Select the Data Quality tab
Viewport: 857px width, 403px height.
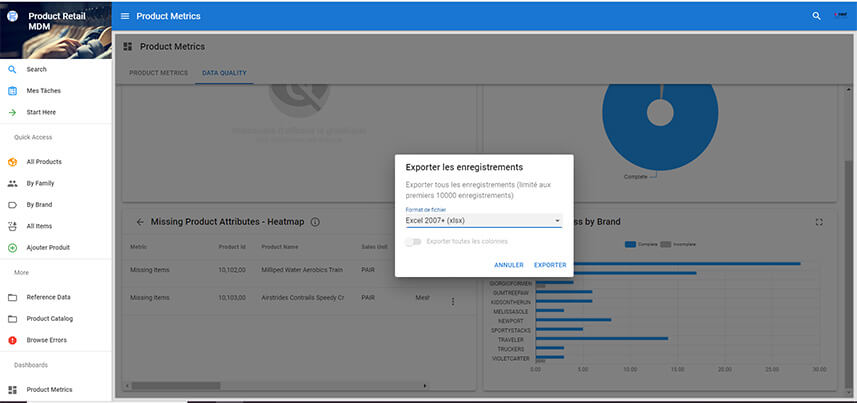224,73
